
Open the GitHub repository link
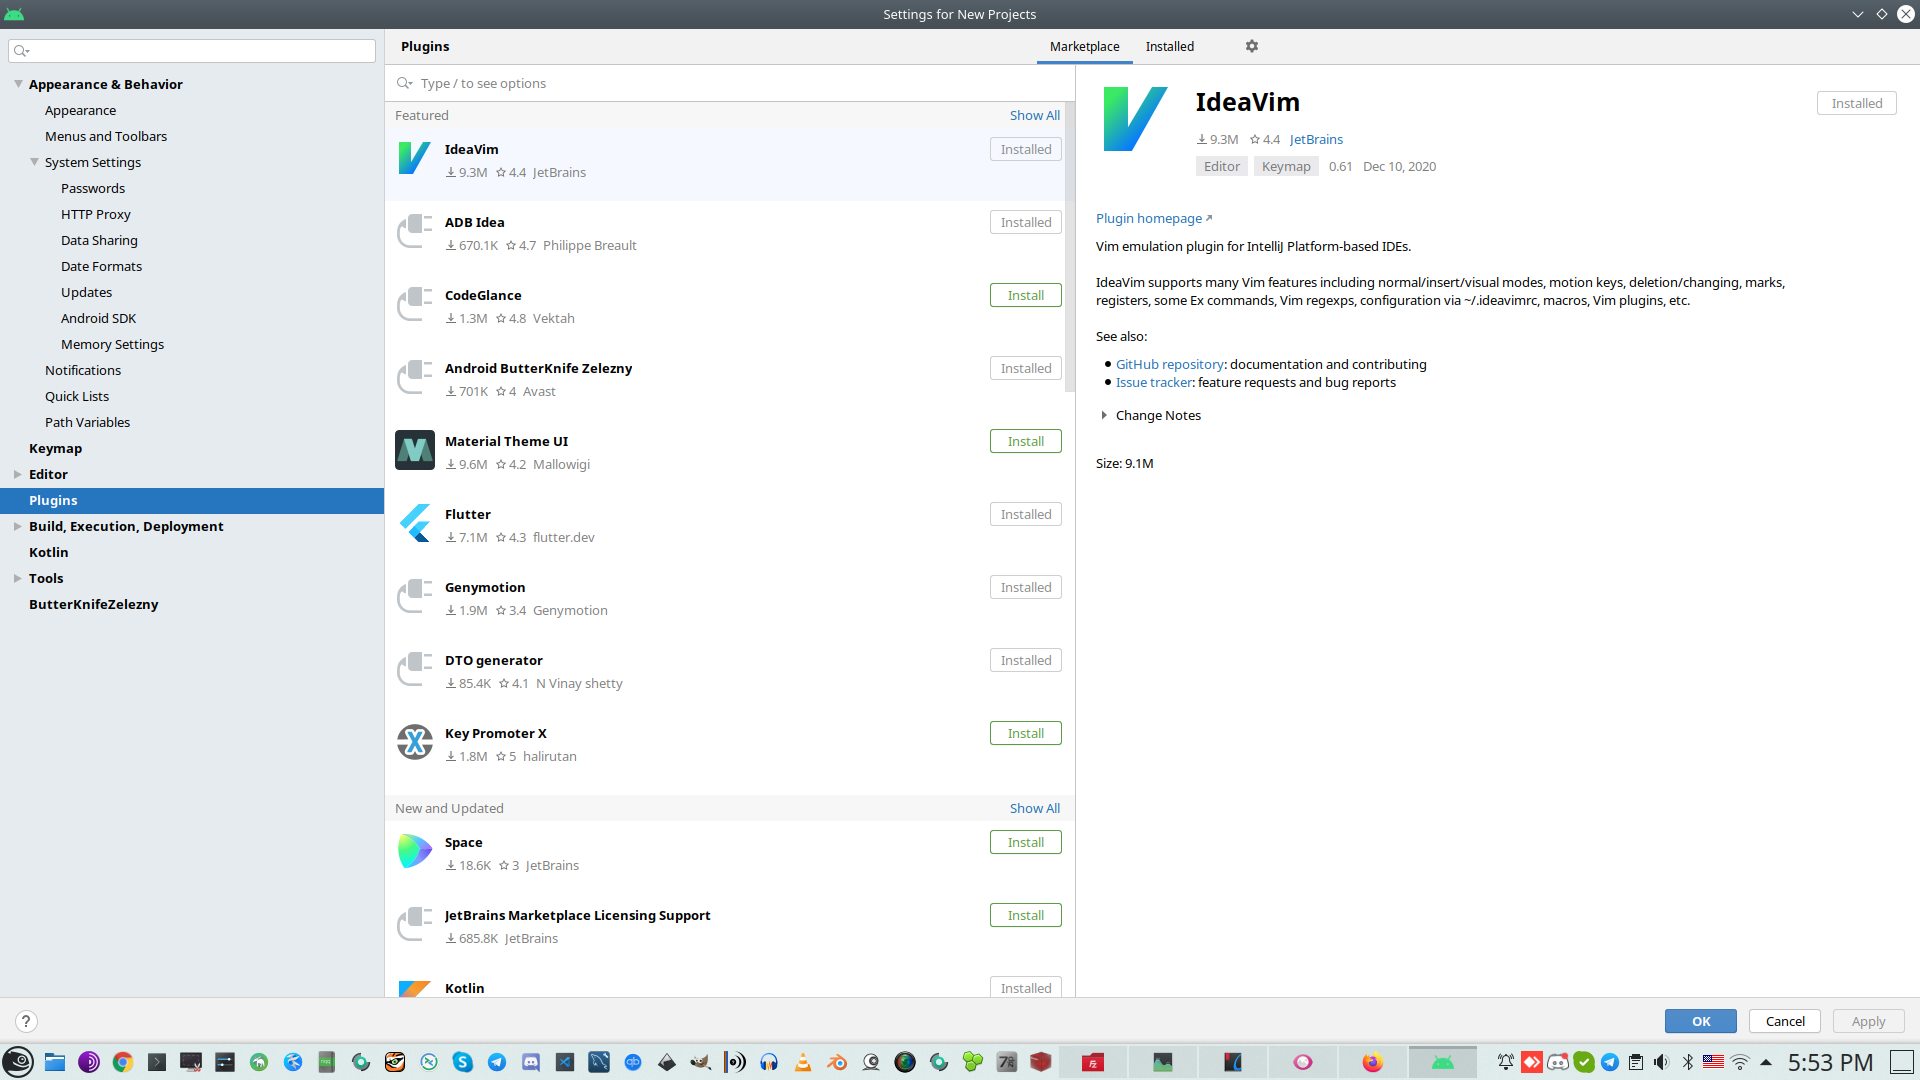1169,364
